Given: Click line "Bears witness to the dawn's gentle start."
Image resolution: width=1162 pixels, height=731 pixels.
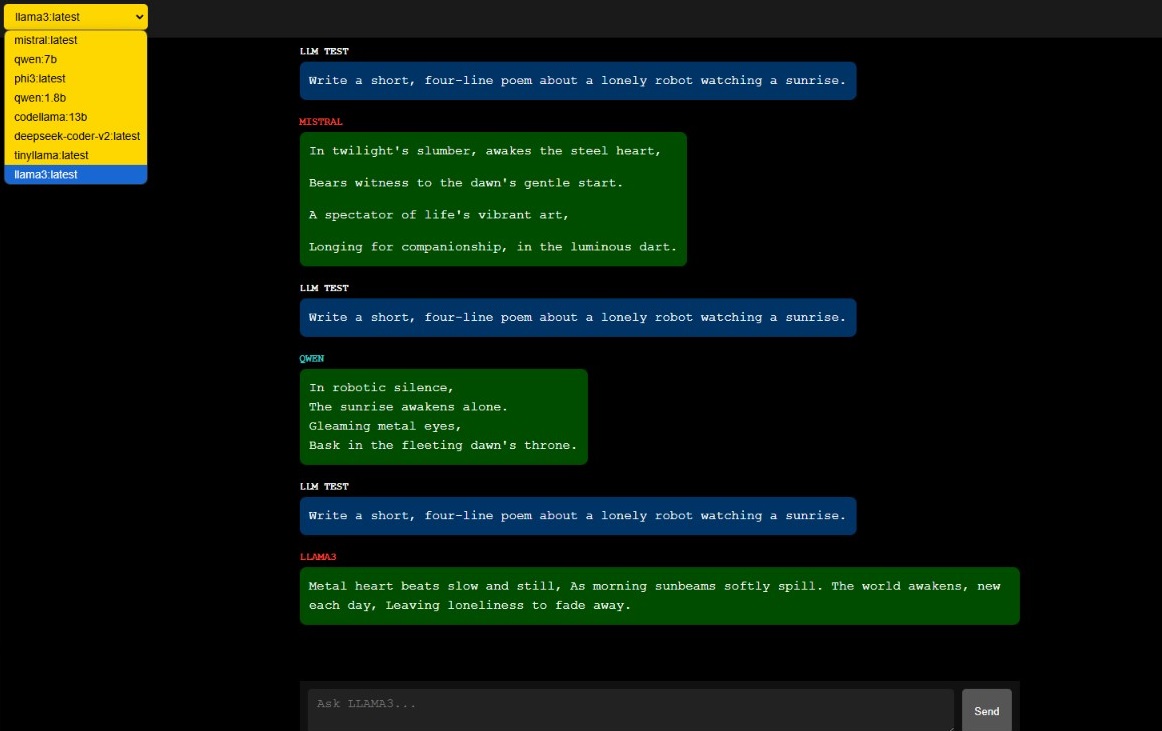Looking at the screenshot, I should tap(466, 183).
